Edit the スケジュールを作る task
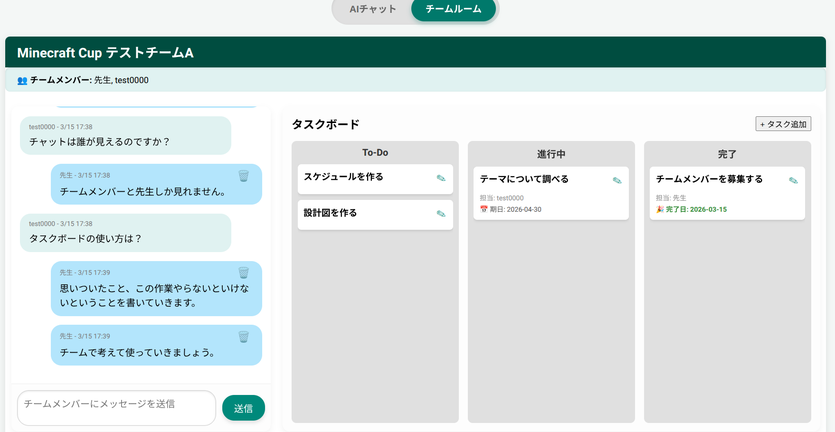Viewport: 835px width, 432px height. click(441, 178)
